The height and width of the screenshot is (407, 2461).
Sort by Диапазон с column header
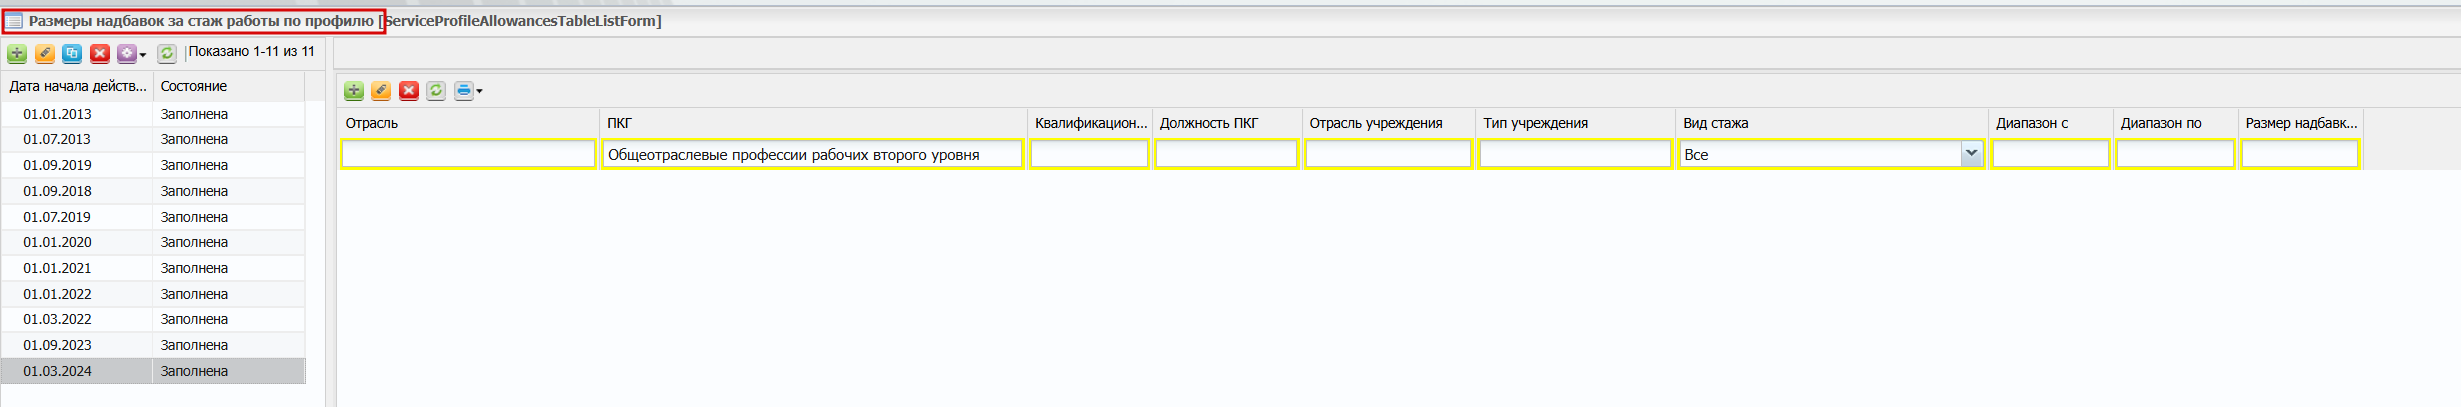(x=2050, y=123)
